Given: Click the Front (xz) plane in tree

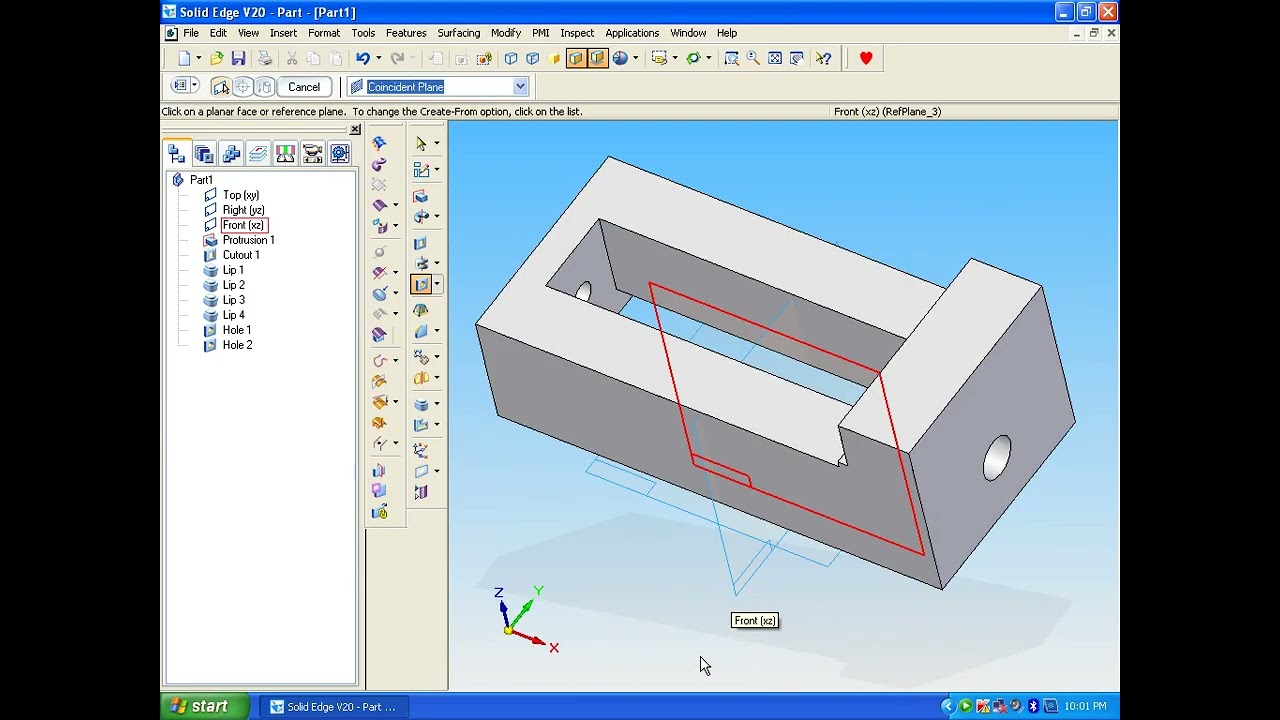Looking at the screenshot, I should point(243,225).
